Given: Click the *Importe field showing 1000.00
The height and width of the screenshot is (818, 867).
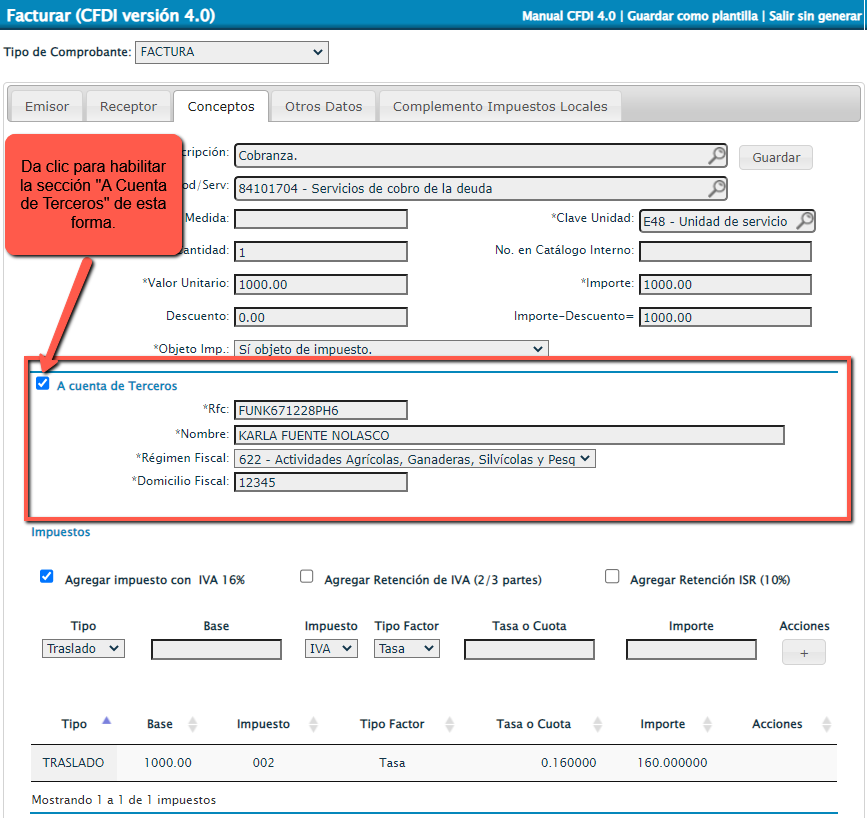Looking at the screenshot, I should pos(725,284).
